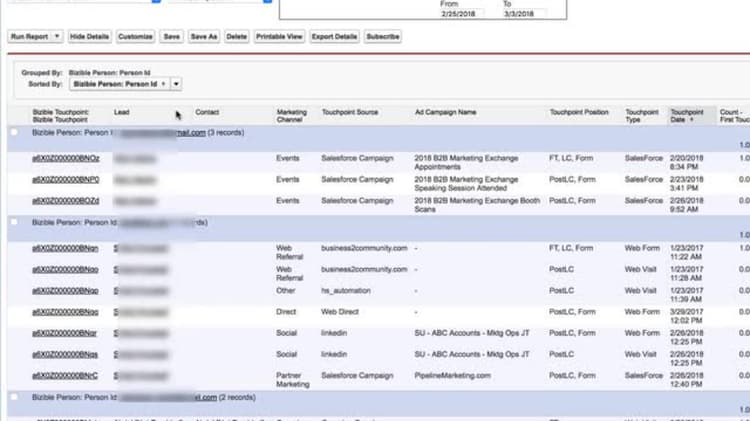Viewport: 750px width, 421px height.
Task: Sort by Marketing Channel column header
Action: click(291, 116)
